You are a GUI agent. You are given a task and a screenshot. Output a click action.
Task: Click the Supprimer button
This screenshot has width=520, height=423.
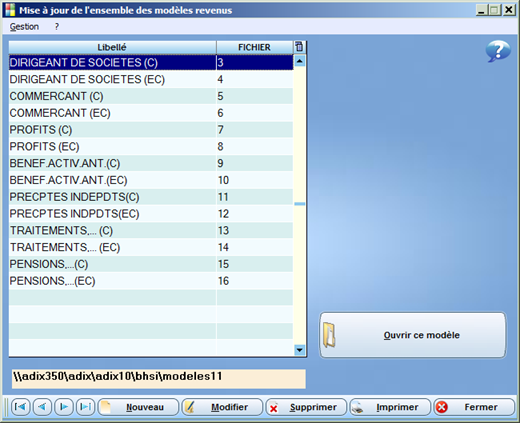[306, 407]
